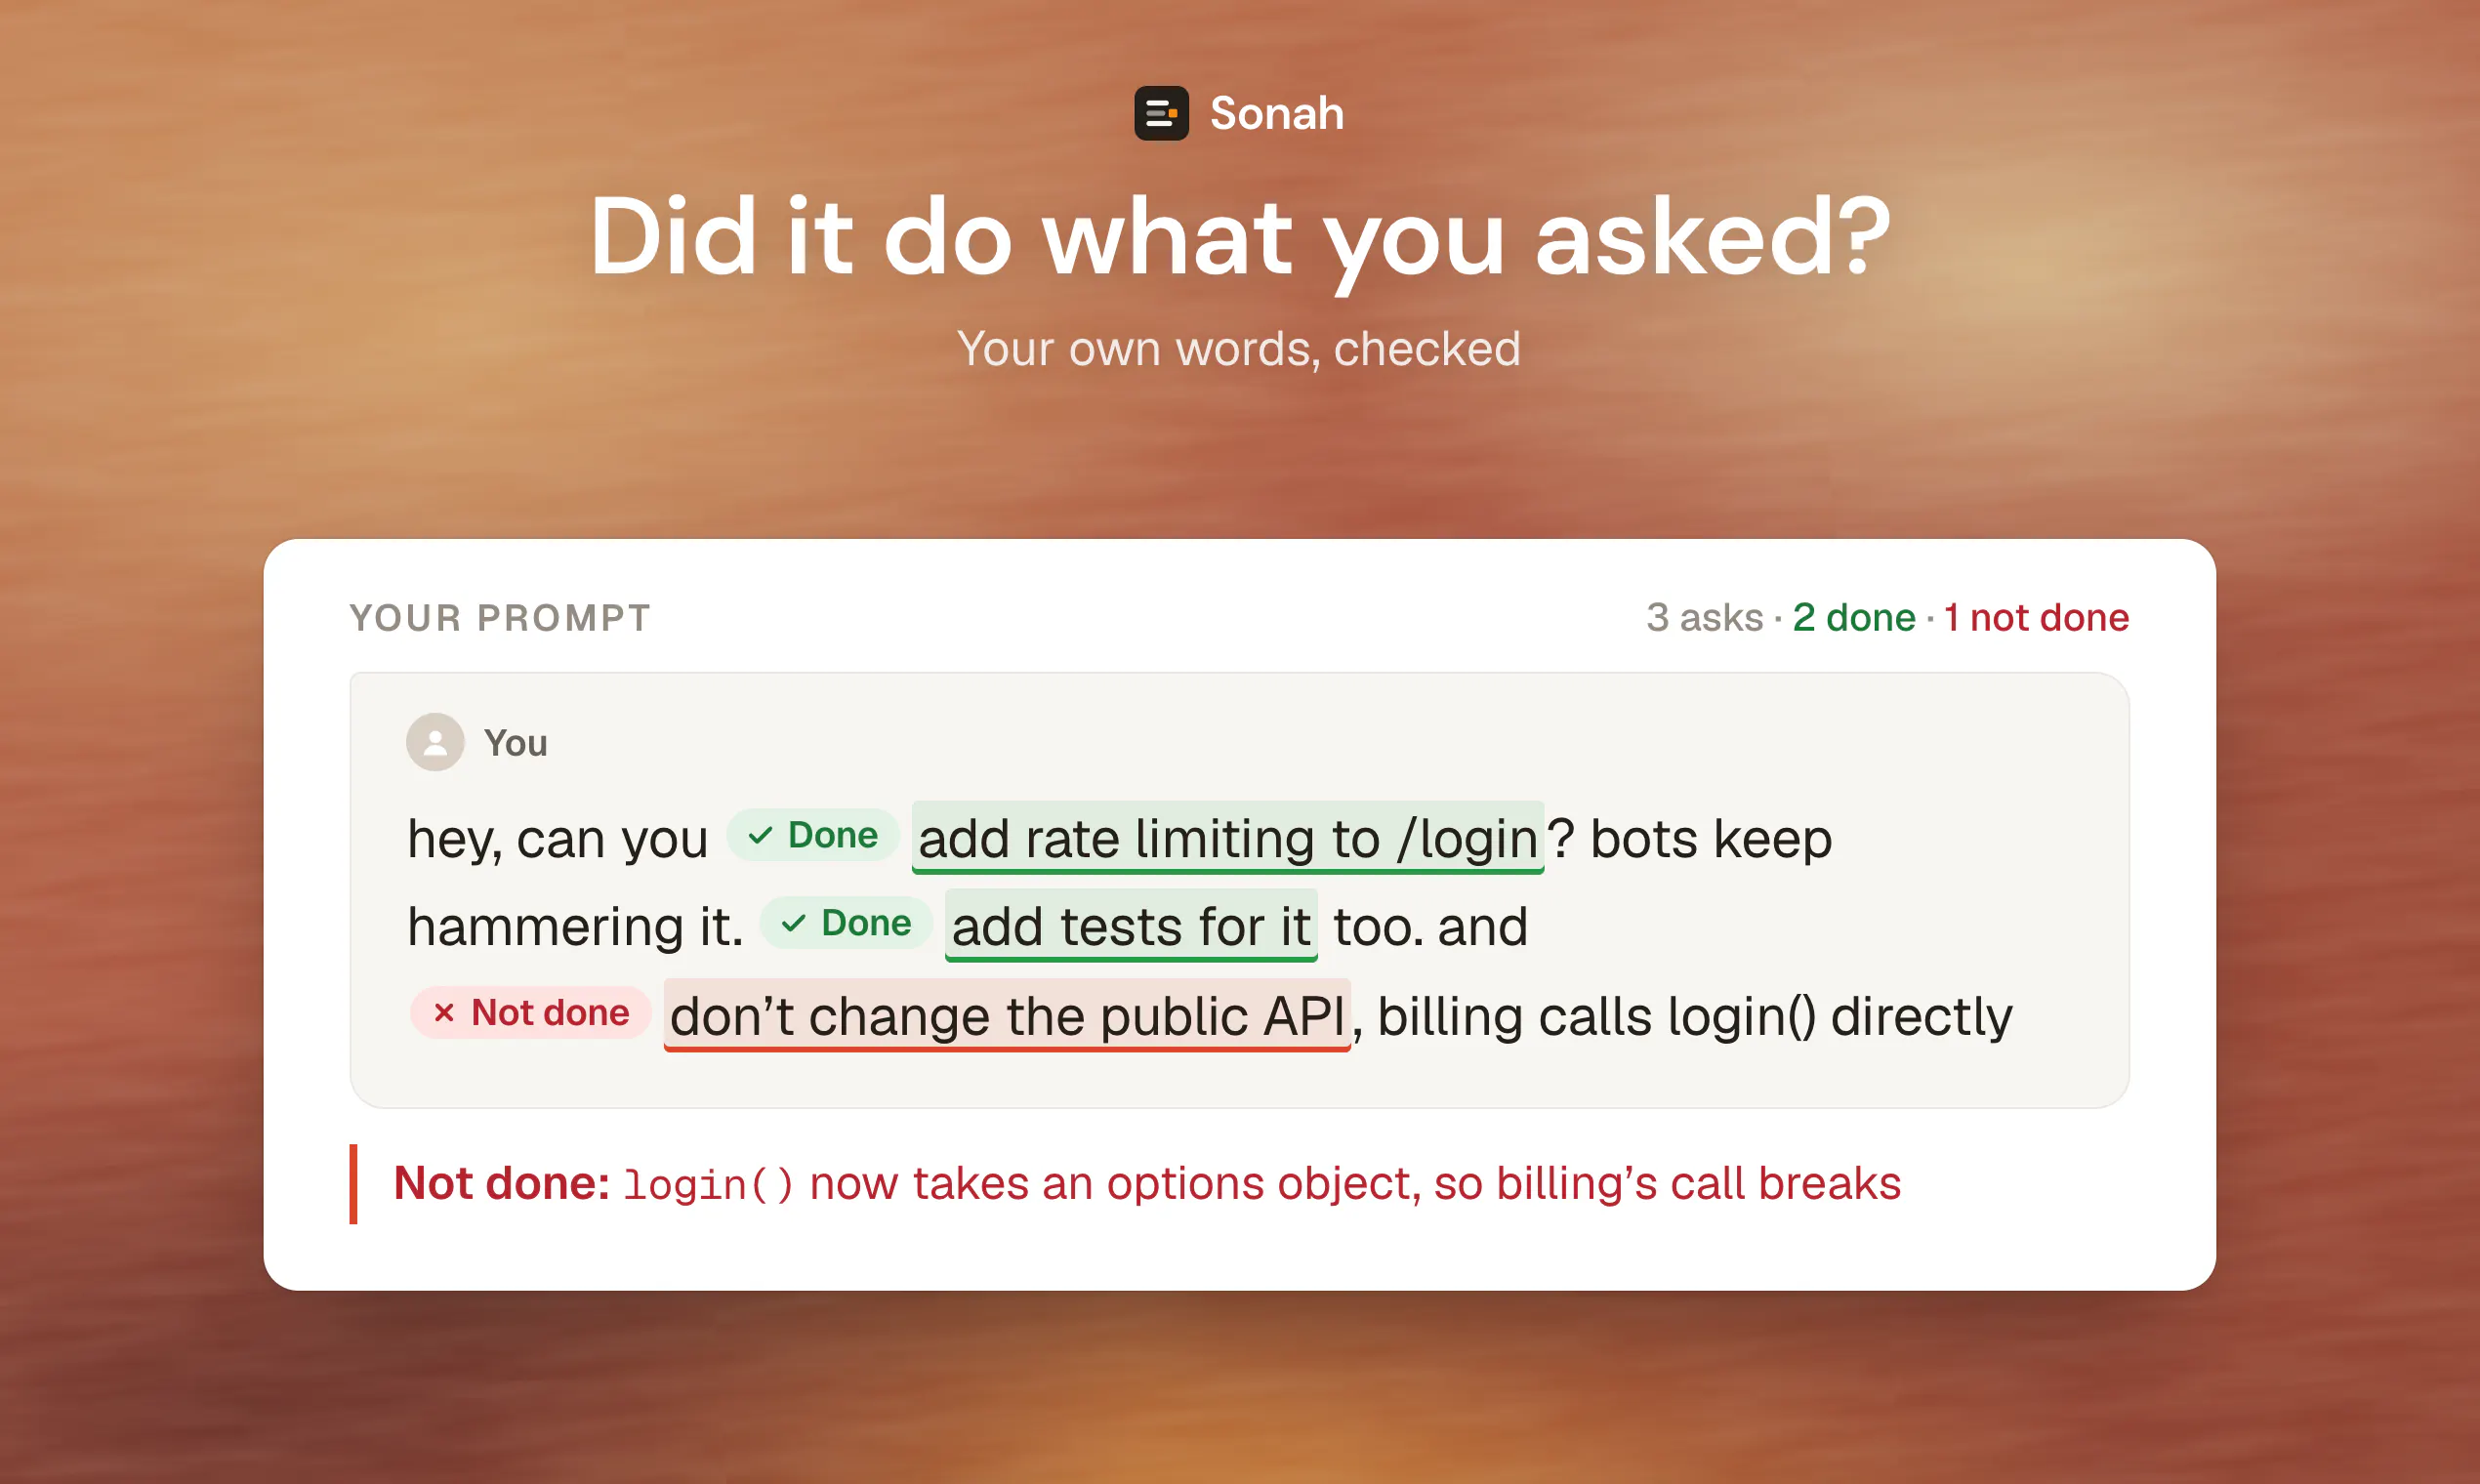
Task: Click the Done badge before add tests
Action: [x=846, y=923]
